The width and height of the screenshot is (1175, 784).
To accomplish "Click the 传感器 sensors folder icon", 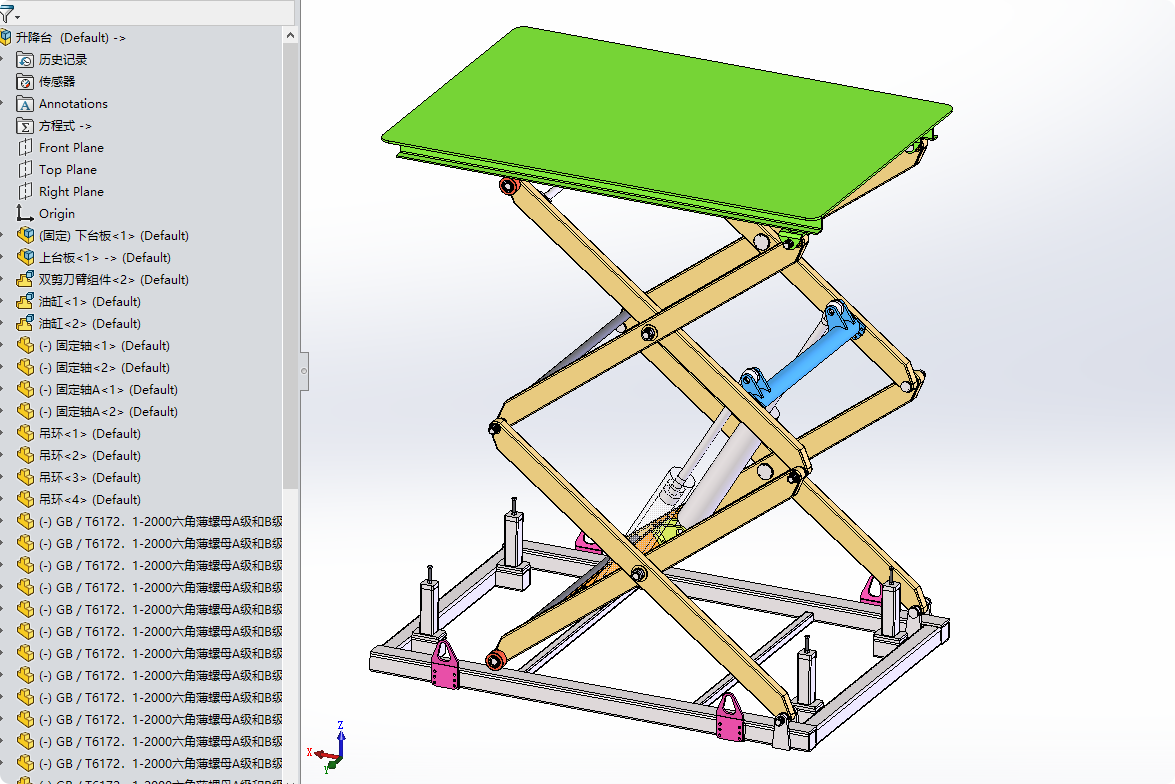I will coord(25,82).
